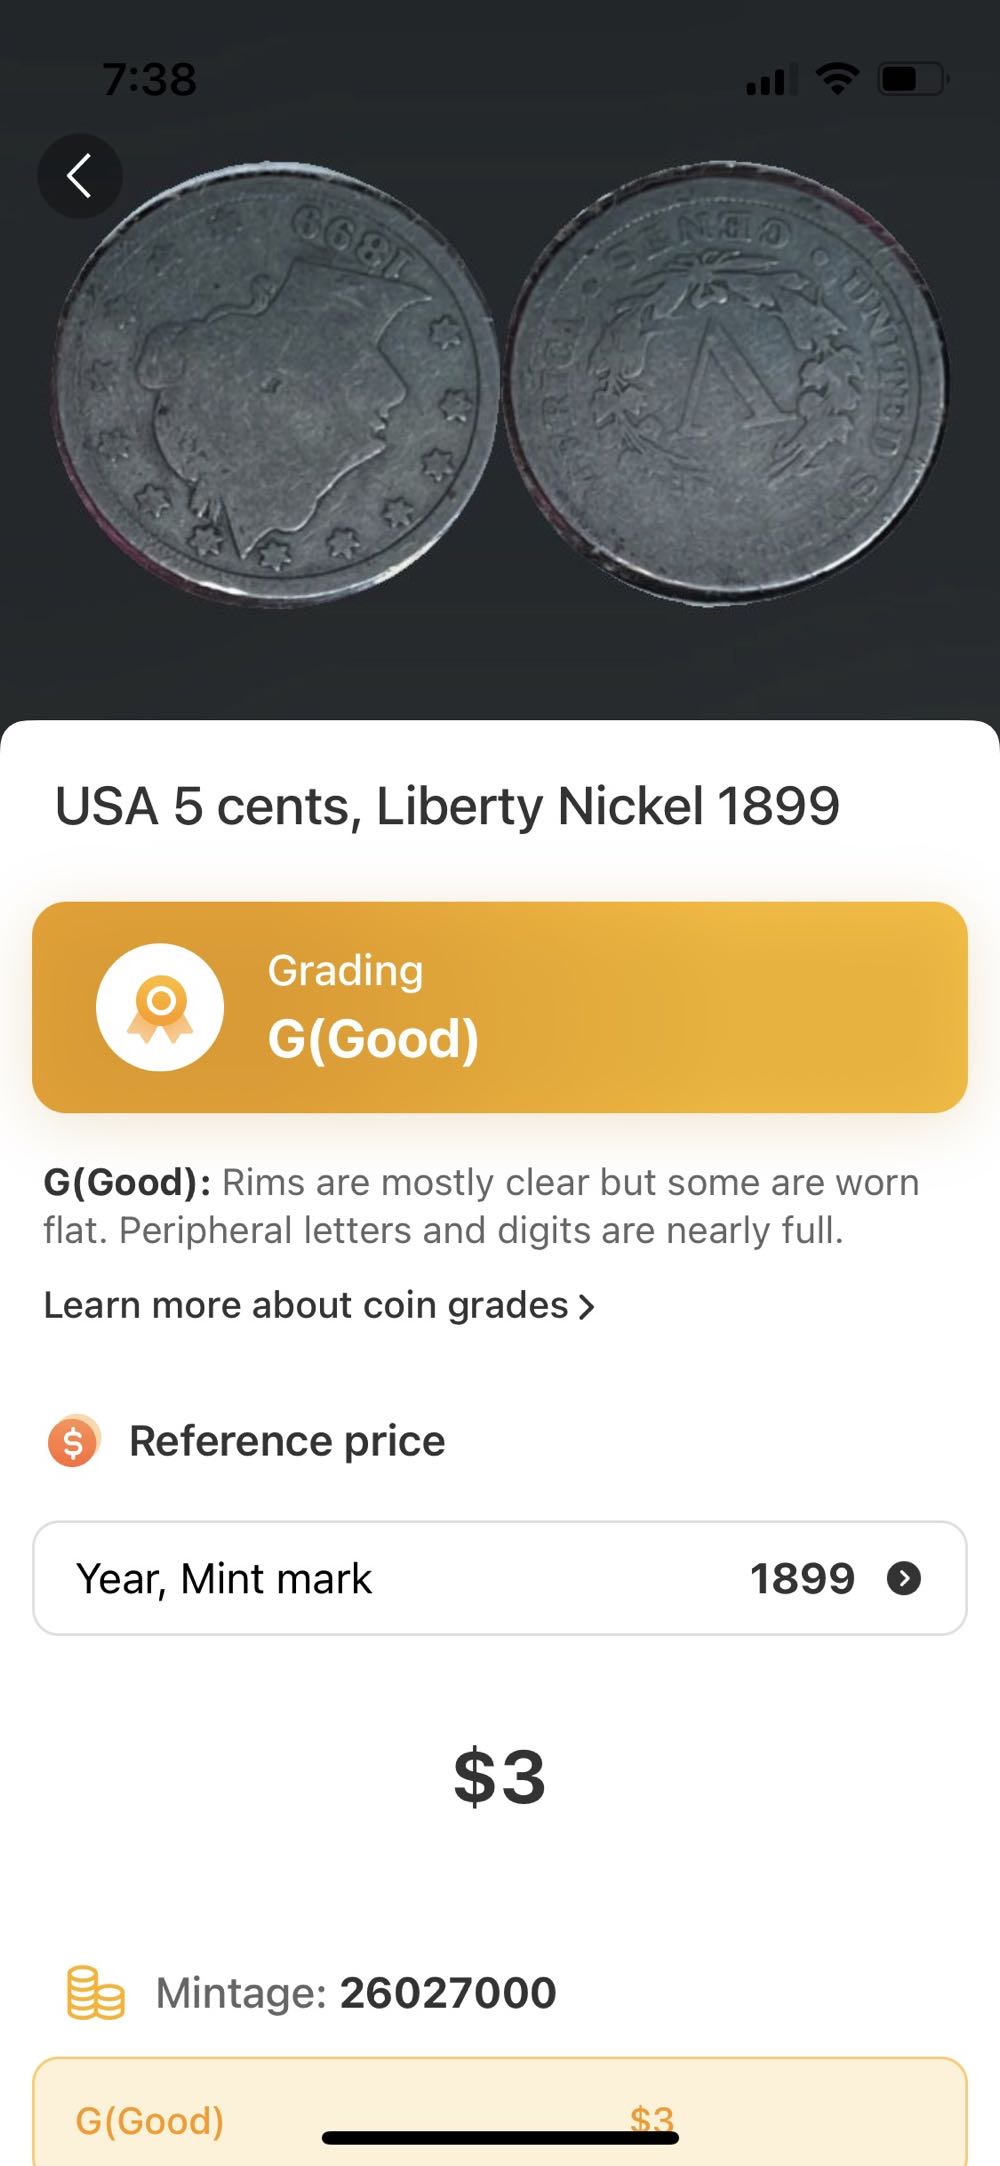View the coin reverse image
Image resolution: width=1000 pixels, height=2166 pixels.
(x=727, y=383)
